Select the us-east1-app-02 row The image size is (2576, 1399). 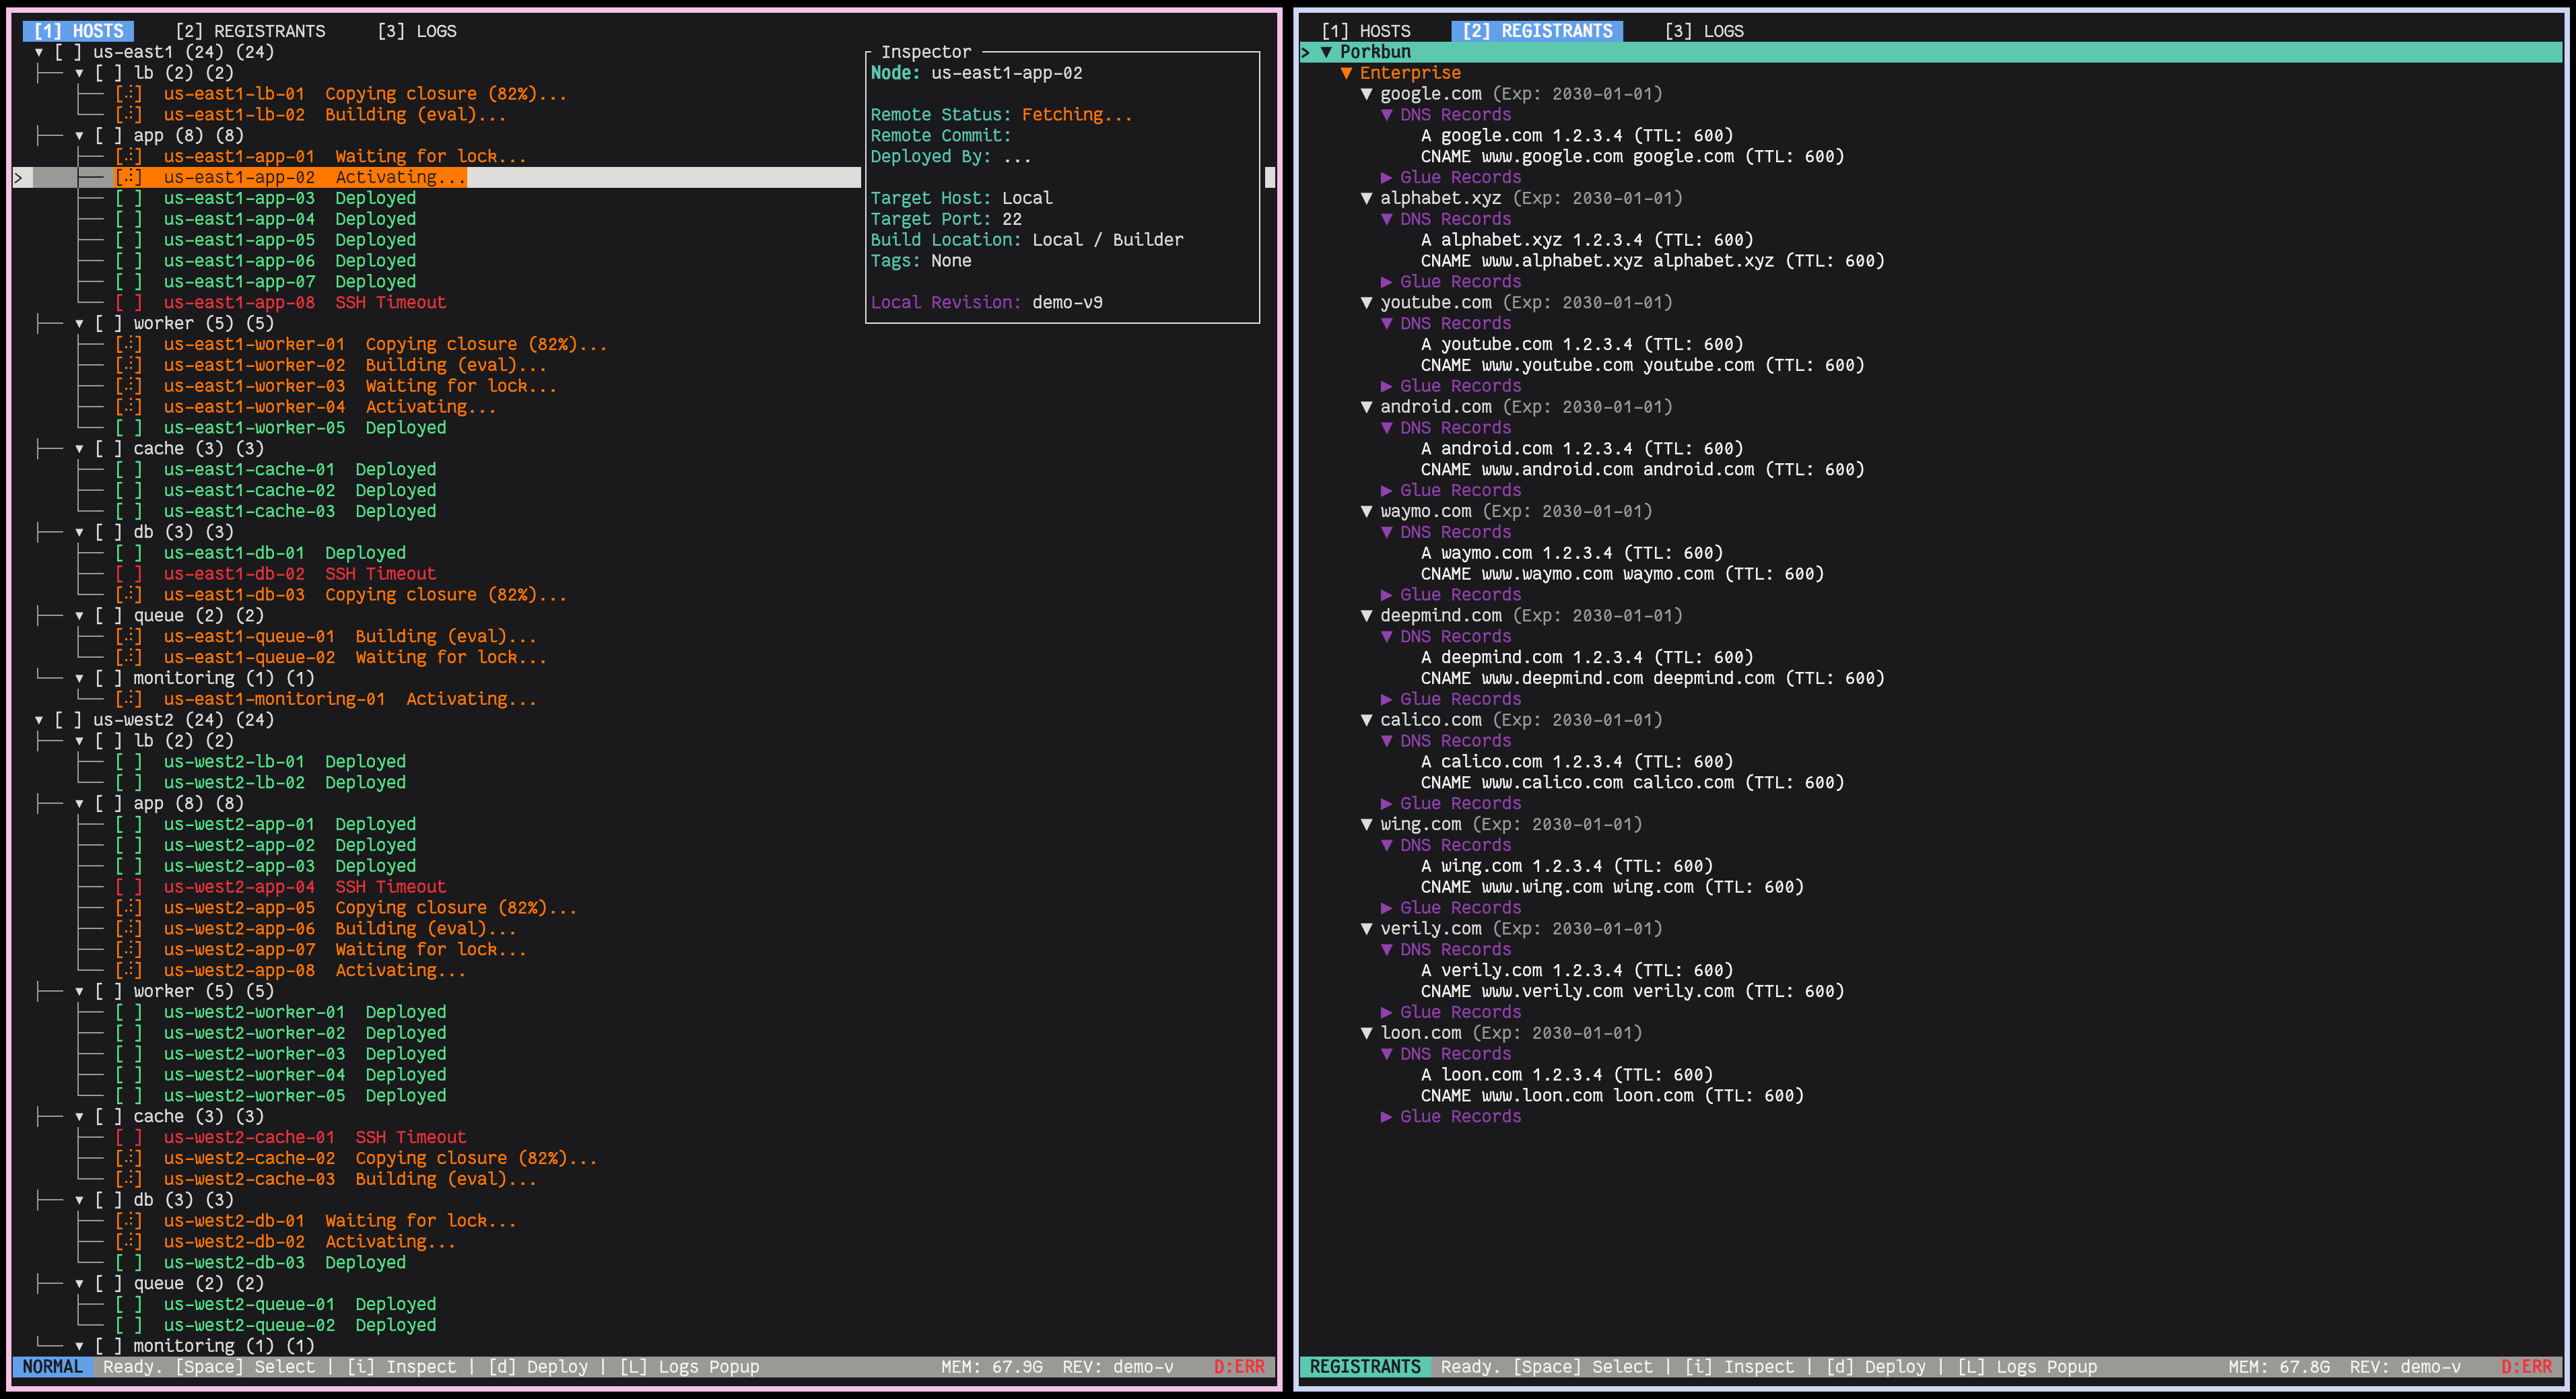point(437,177)
